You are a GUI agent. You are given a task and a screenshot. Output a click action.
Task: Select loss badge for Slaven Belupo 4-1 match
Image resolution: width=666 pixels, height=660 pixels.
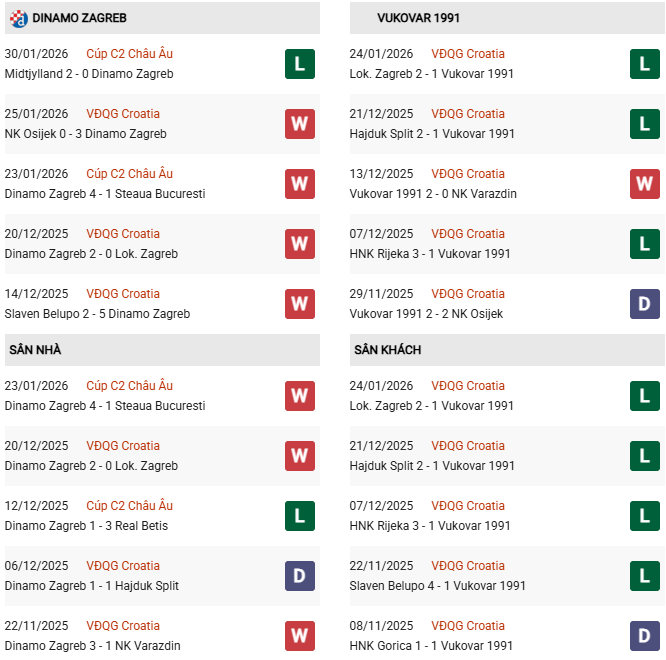pyautogui.click(x=645, y=576)
